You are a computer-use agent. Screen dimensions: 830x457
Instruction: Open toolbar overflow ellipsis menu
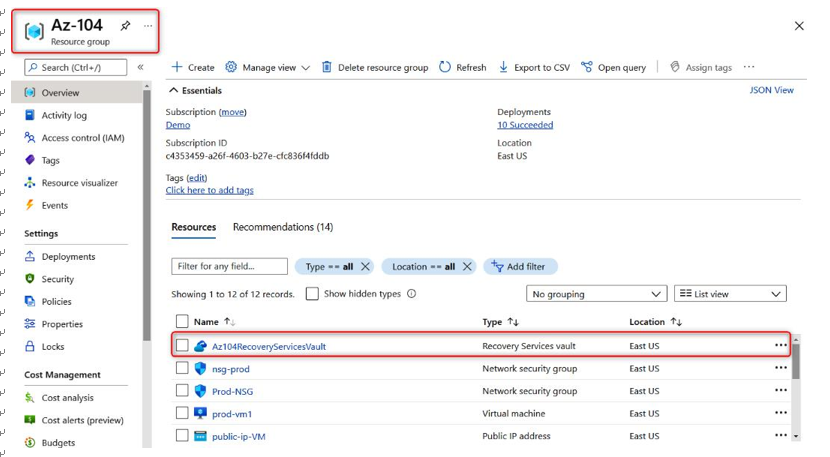748,67
